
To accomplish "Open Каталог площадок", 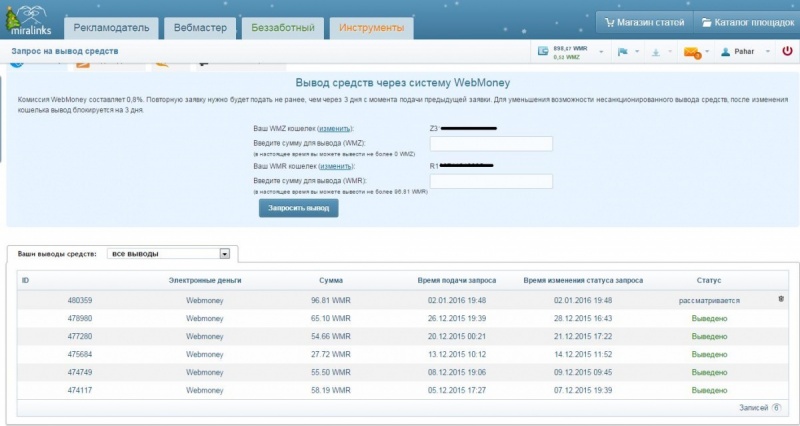I will tap(747, 22).
